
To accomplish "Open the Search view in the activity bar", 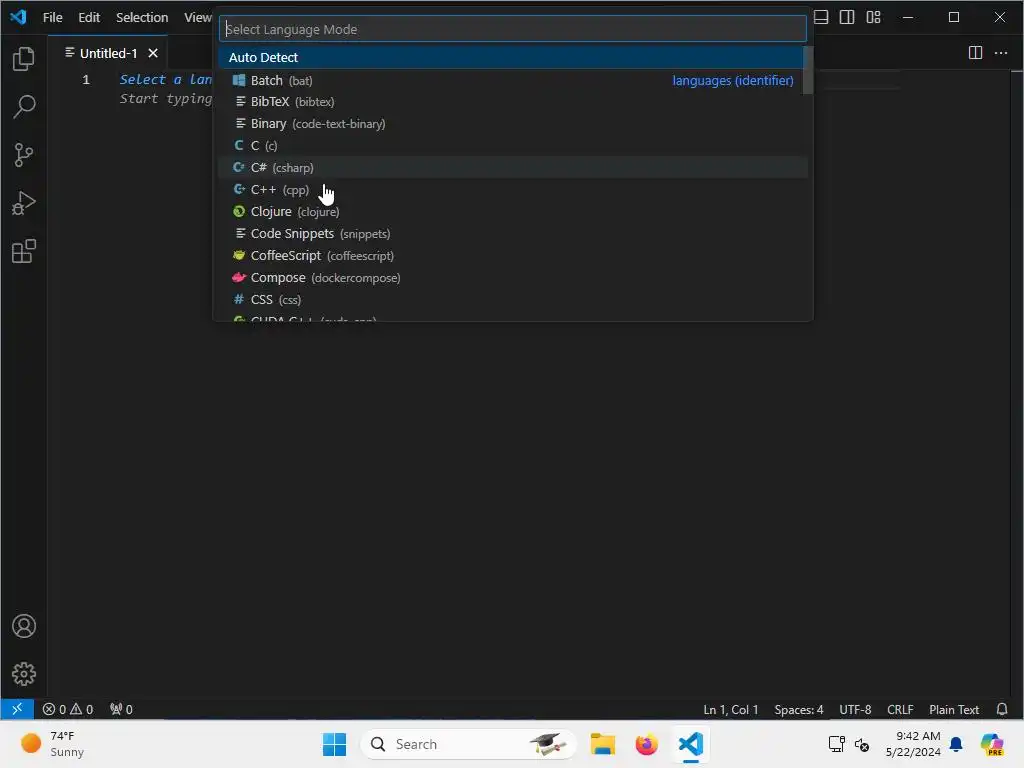I will tap(24, 106).
